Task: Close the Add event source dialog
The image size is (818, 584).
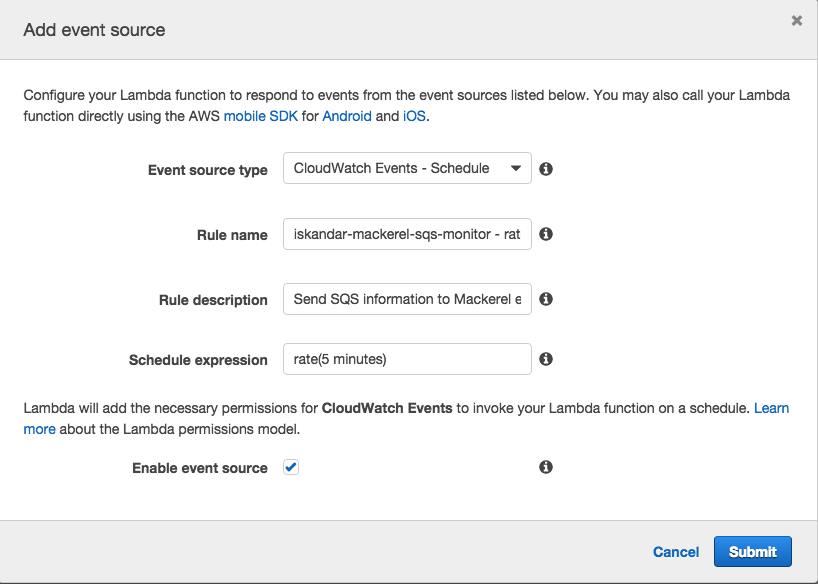Action: pyautogui.click(x=796, y=21)
